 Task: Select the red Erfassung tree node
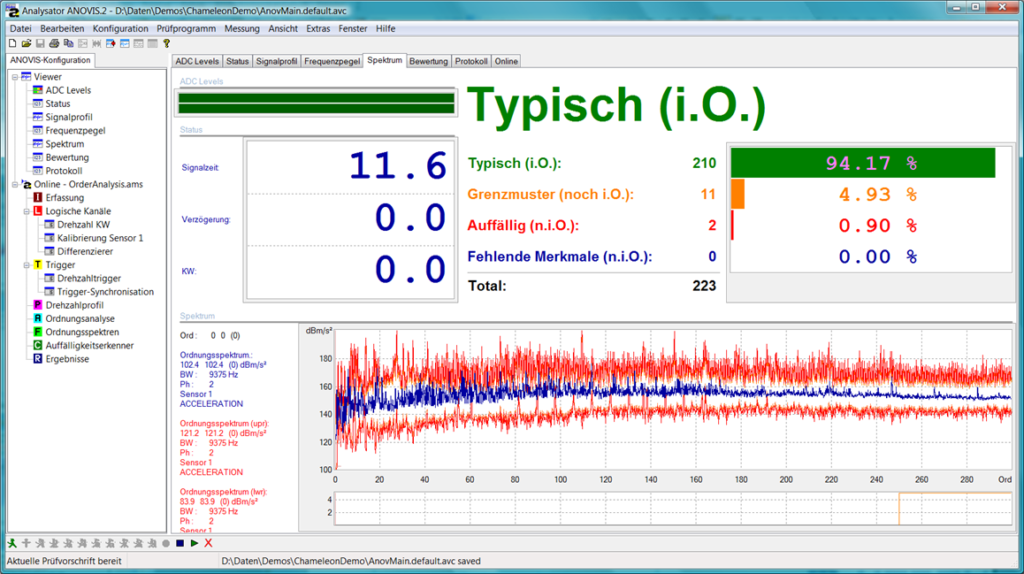[x=66, y=198]
